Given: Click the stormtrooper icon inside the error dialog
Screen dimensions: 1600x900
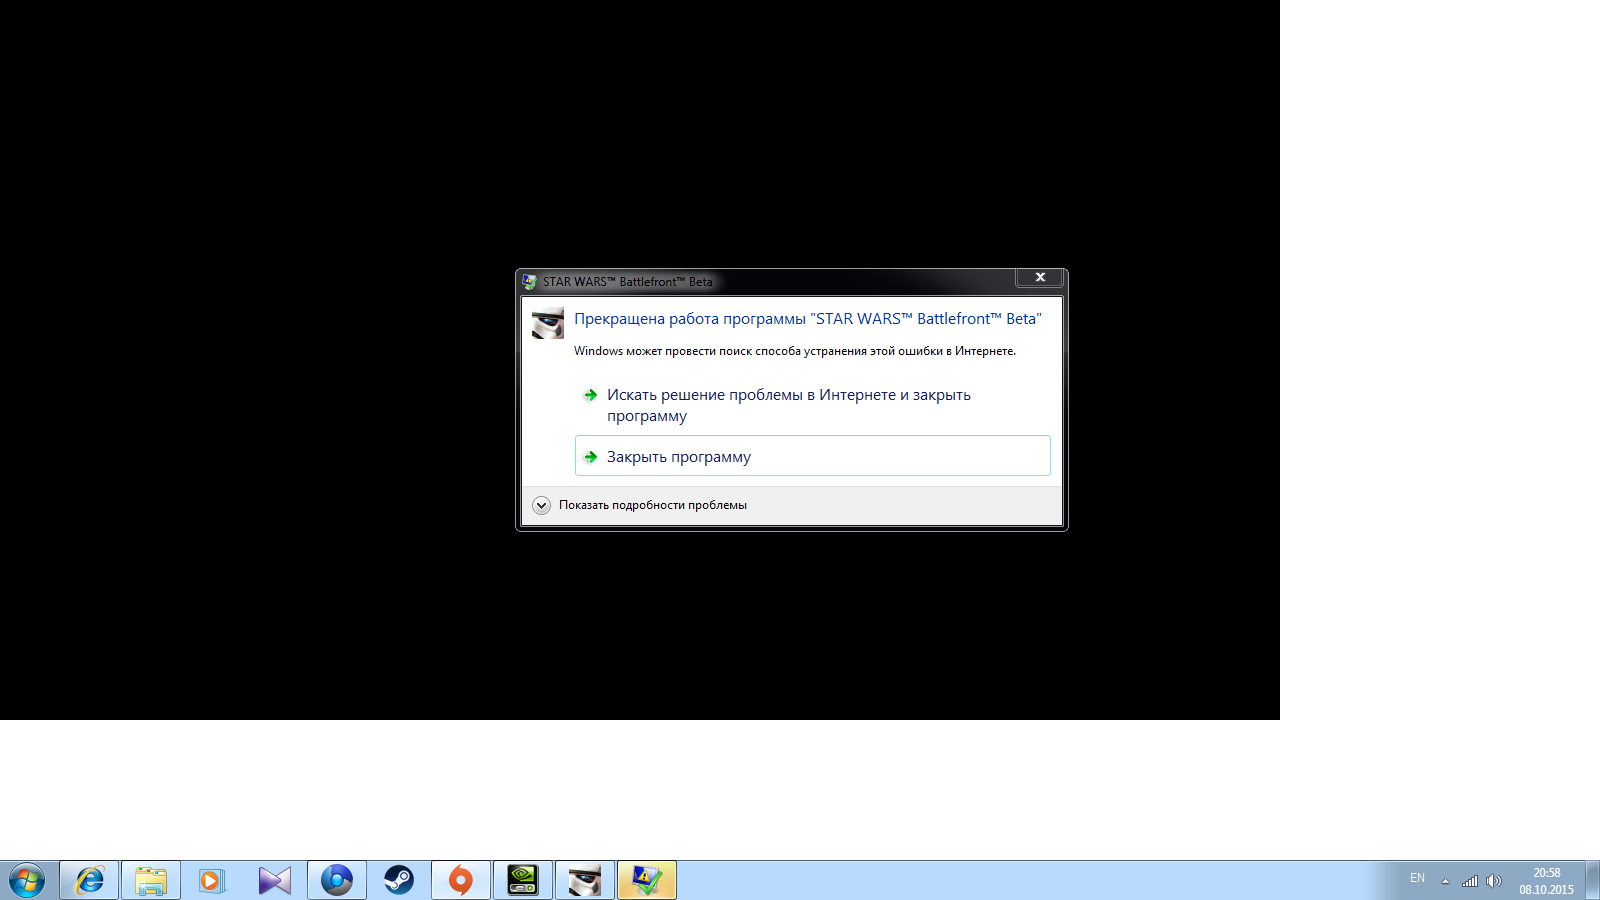Looking at the screenshot, I should pos(548,323).
